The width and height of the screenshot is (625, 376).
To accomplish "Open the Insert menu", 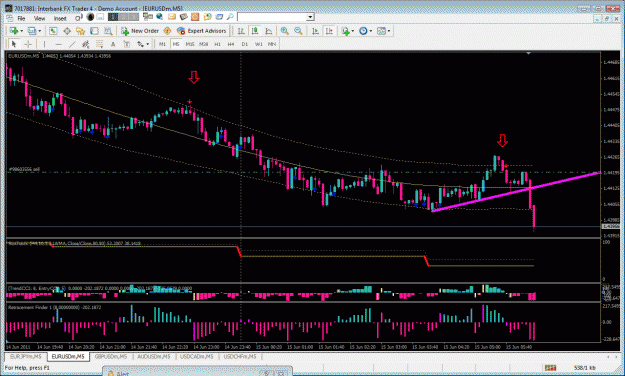I will (x=60, y=18).
